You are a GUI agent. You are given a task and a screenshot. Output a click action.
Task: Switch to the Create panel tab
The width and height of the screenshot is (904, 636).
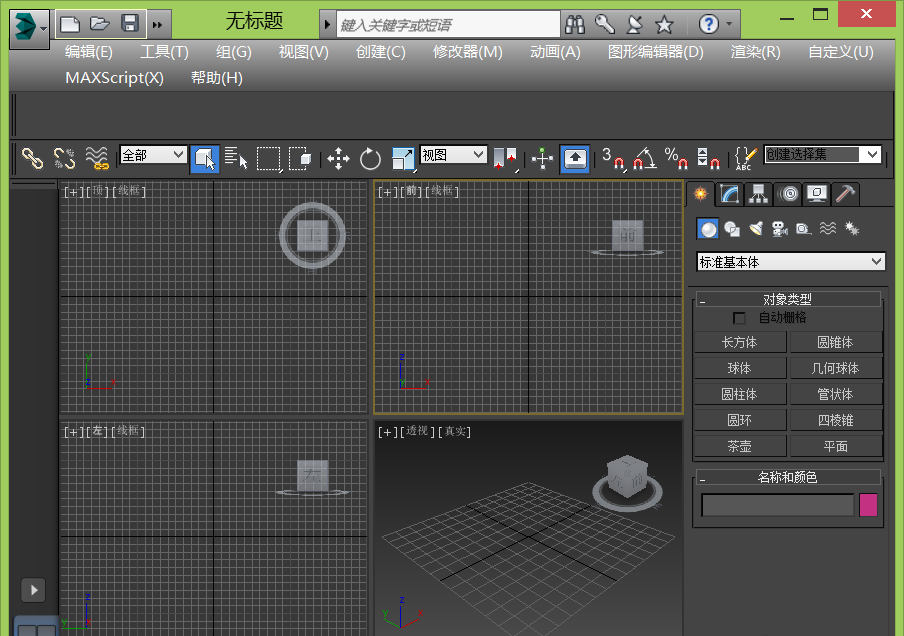[x=700, y=194]
